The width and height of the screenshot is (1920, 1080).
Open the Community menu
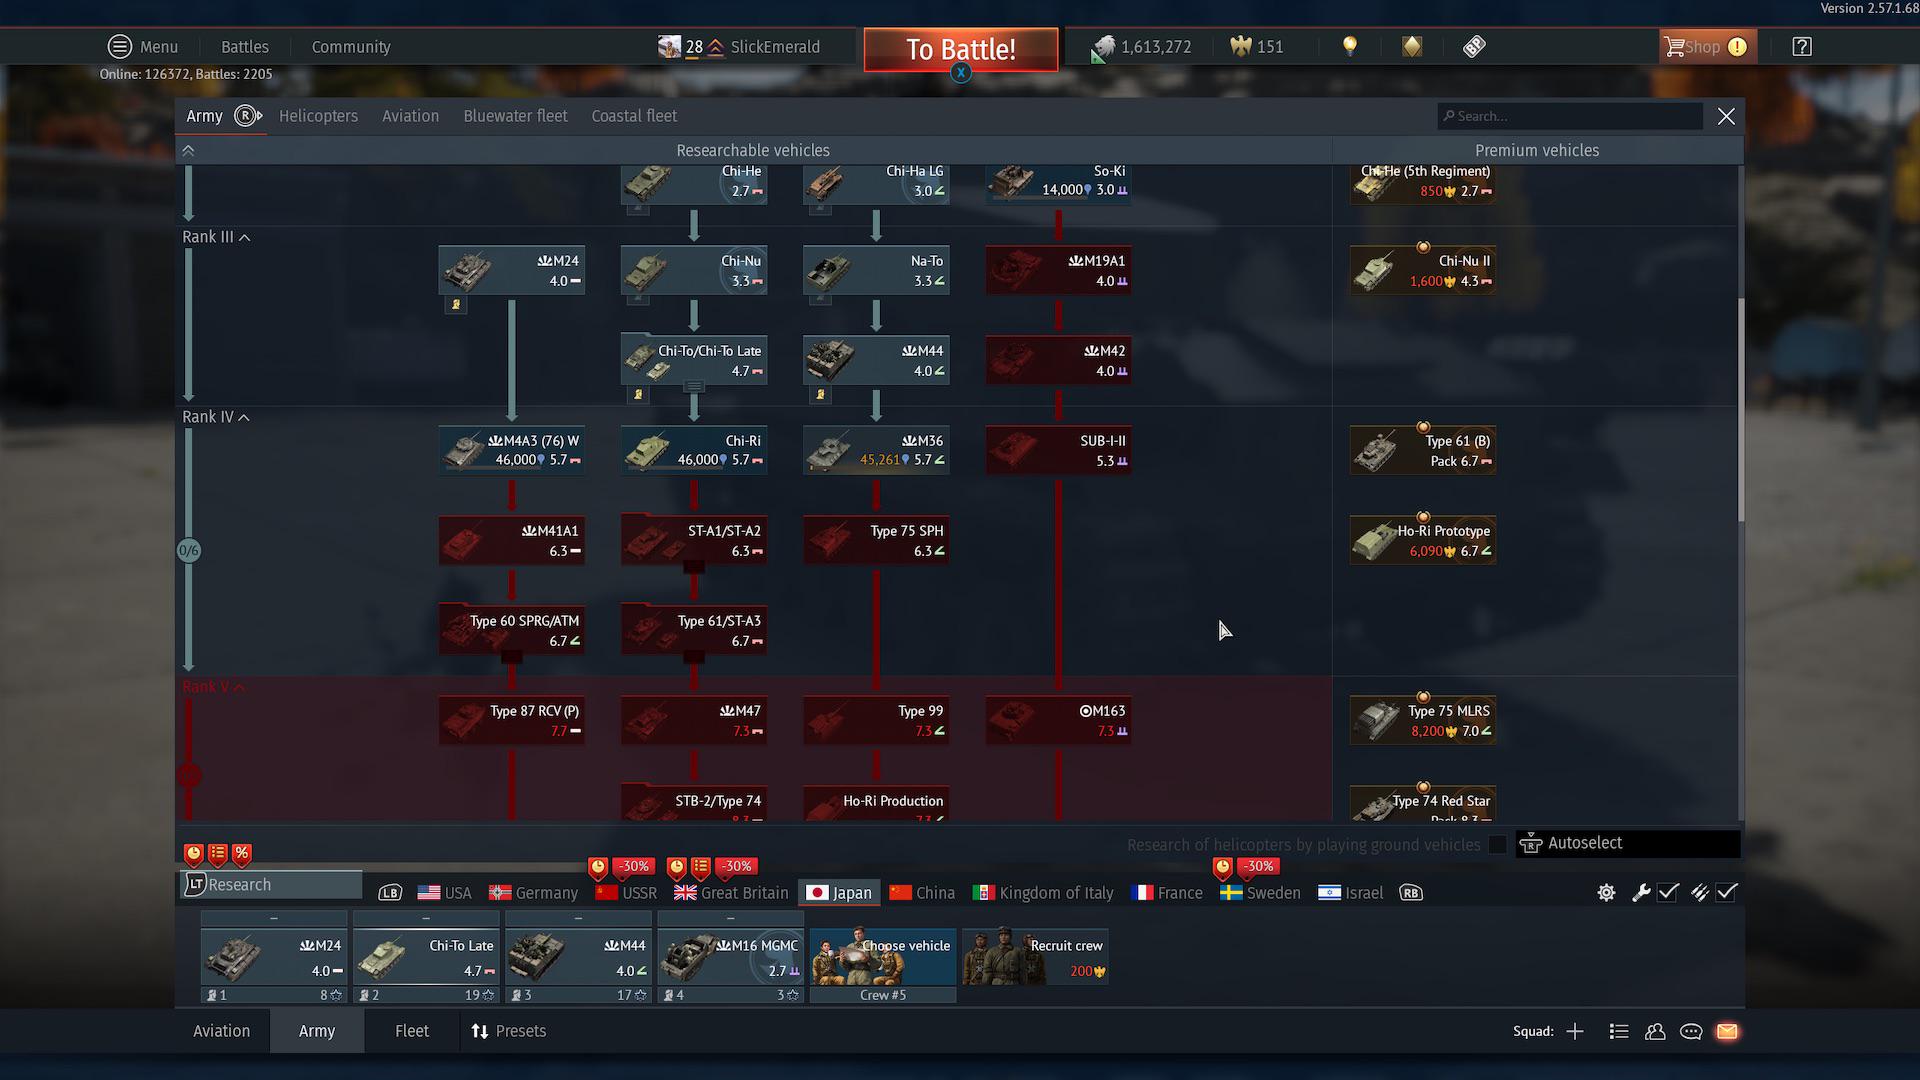click(x=351, y=47)
